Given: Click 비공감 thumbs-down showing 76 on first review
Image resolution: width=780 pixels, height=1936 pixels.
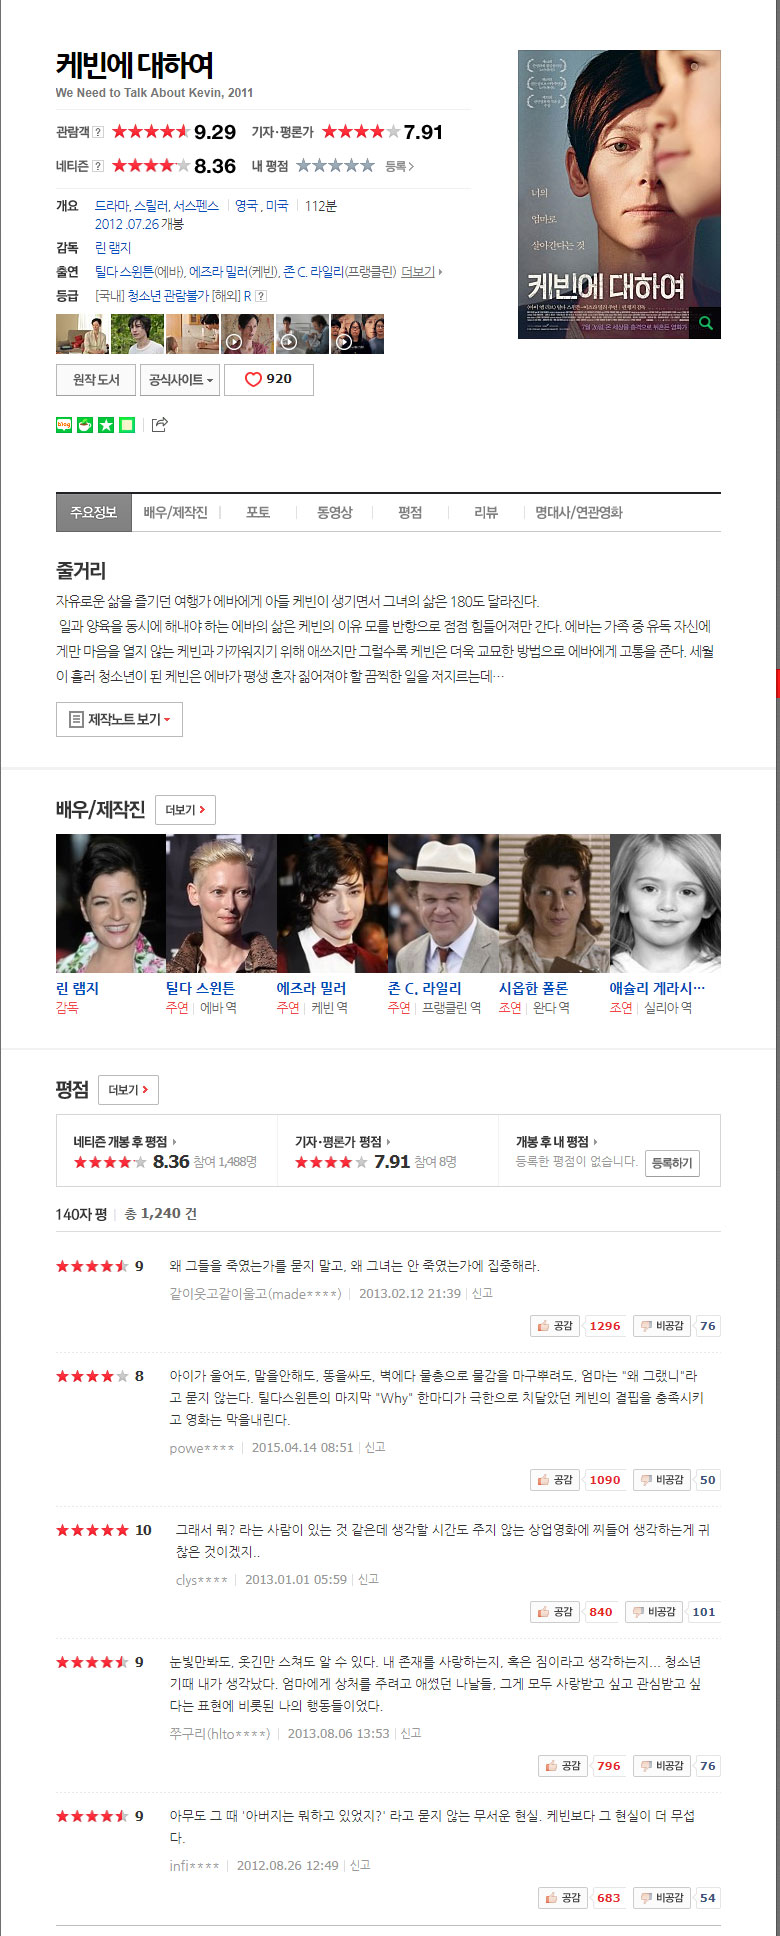Looking at the screenshot, I should coord(662,1326).
